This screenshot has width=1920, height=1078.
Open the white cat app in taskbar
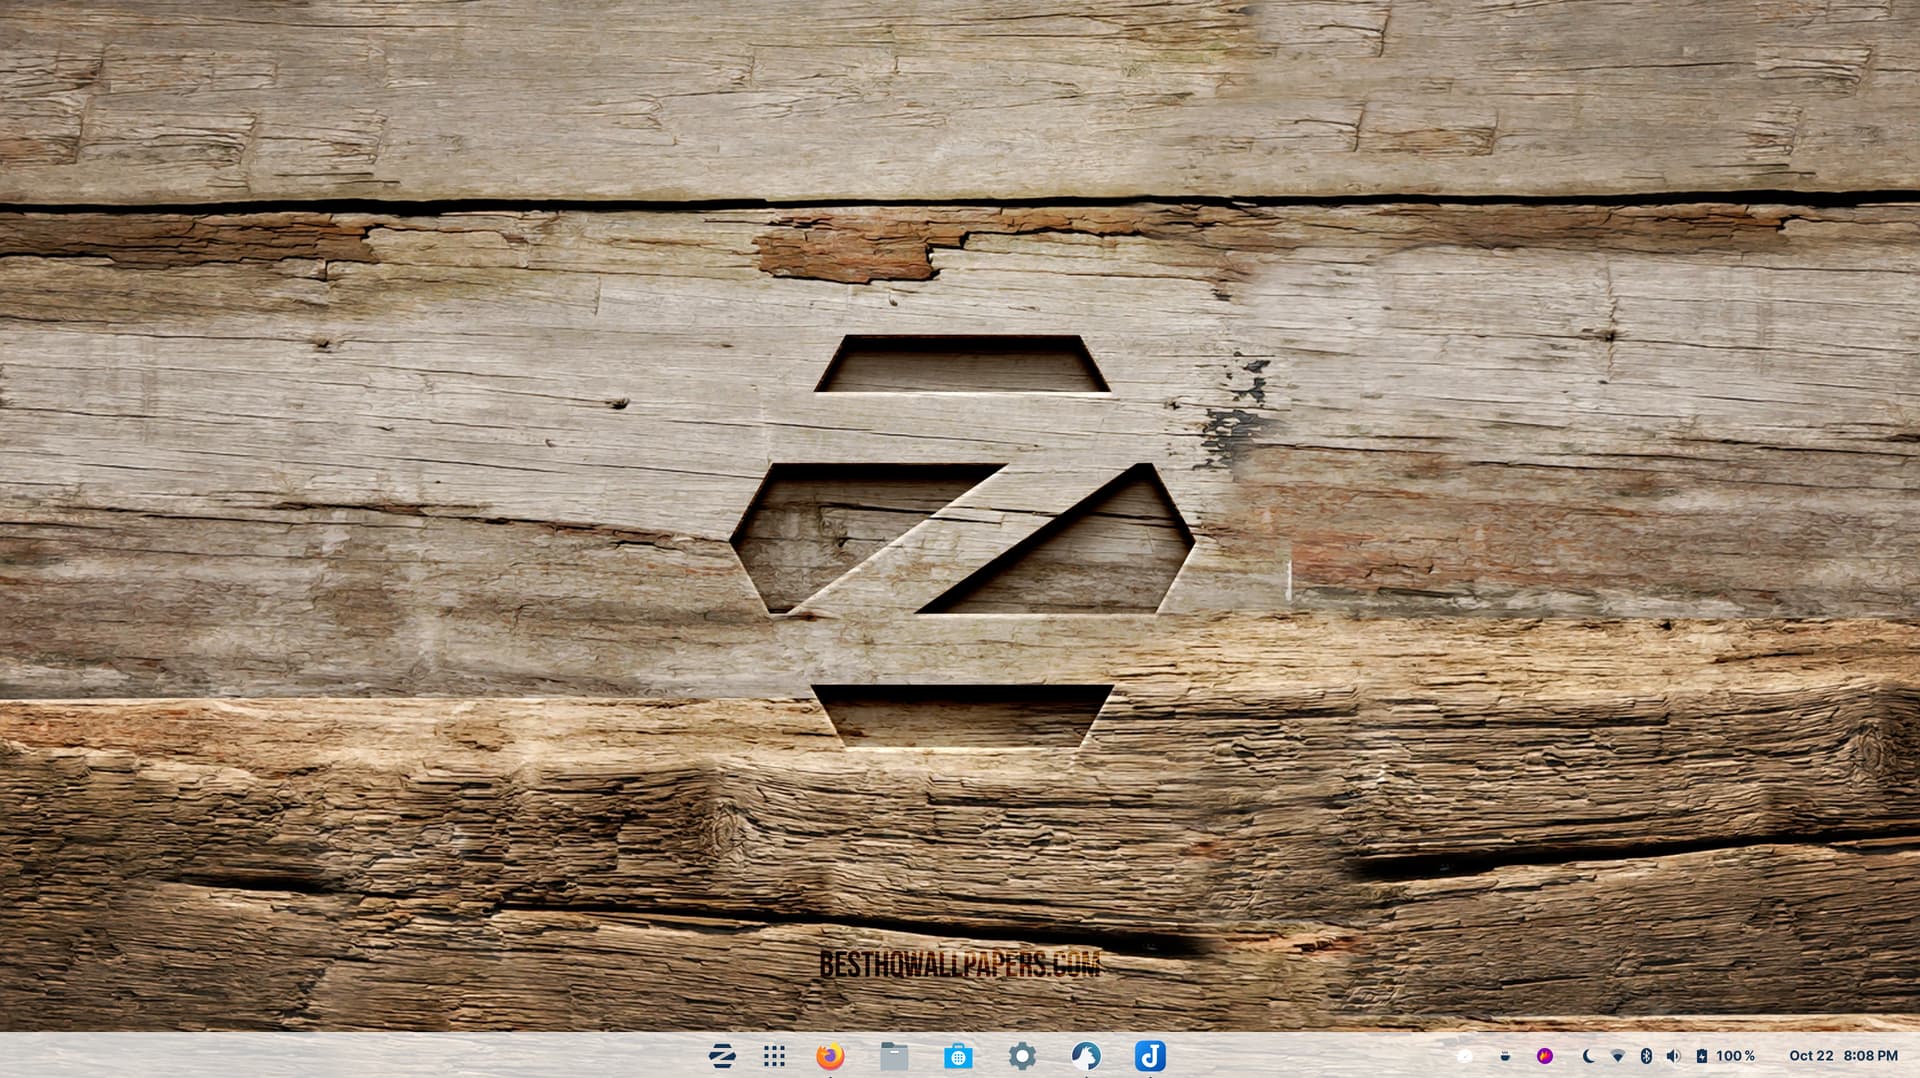coord(1086,1056)
